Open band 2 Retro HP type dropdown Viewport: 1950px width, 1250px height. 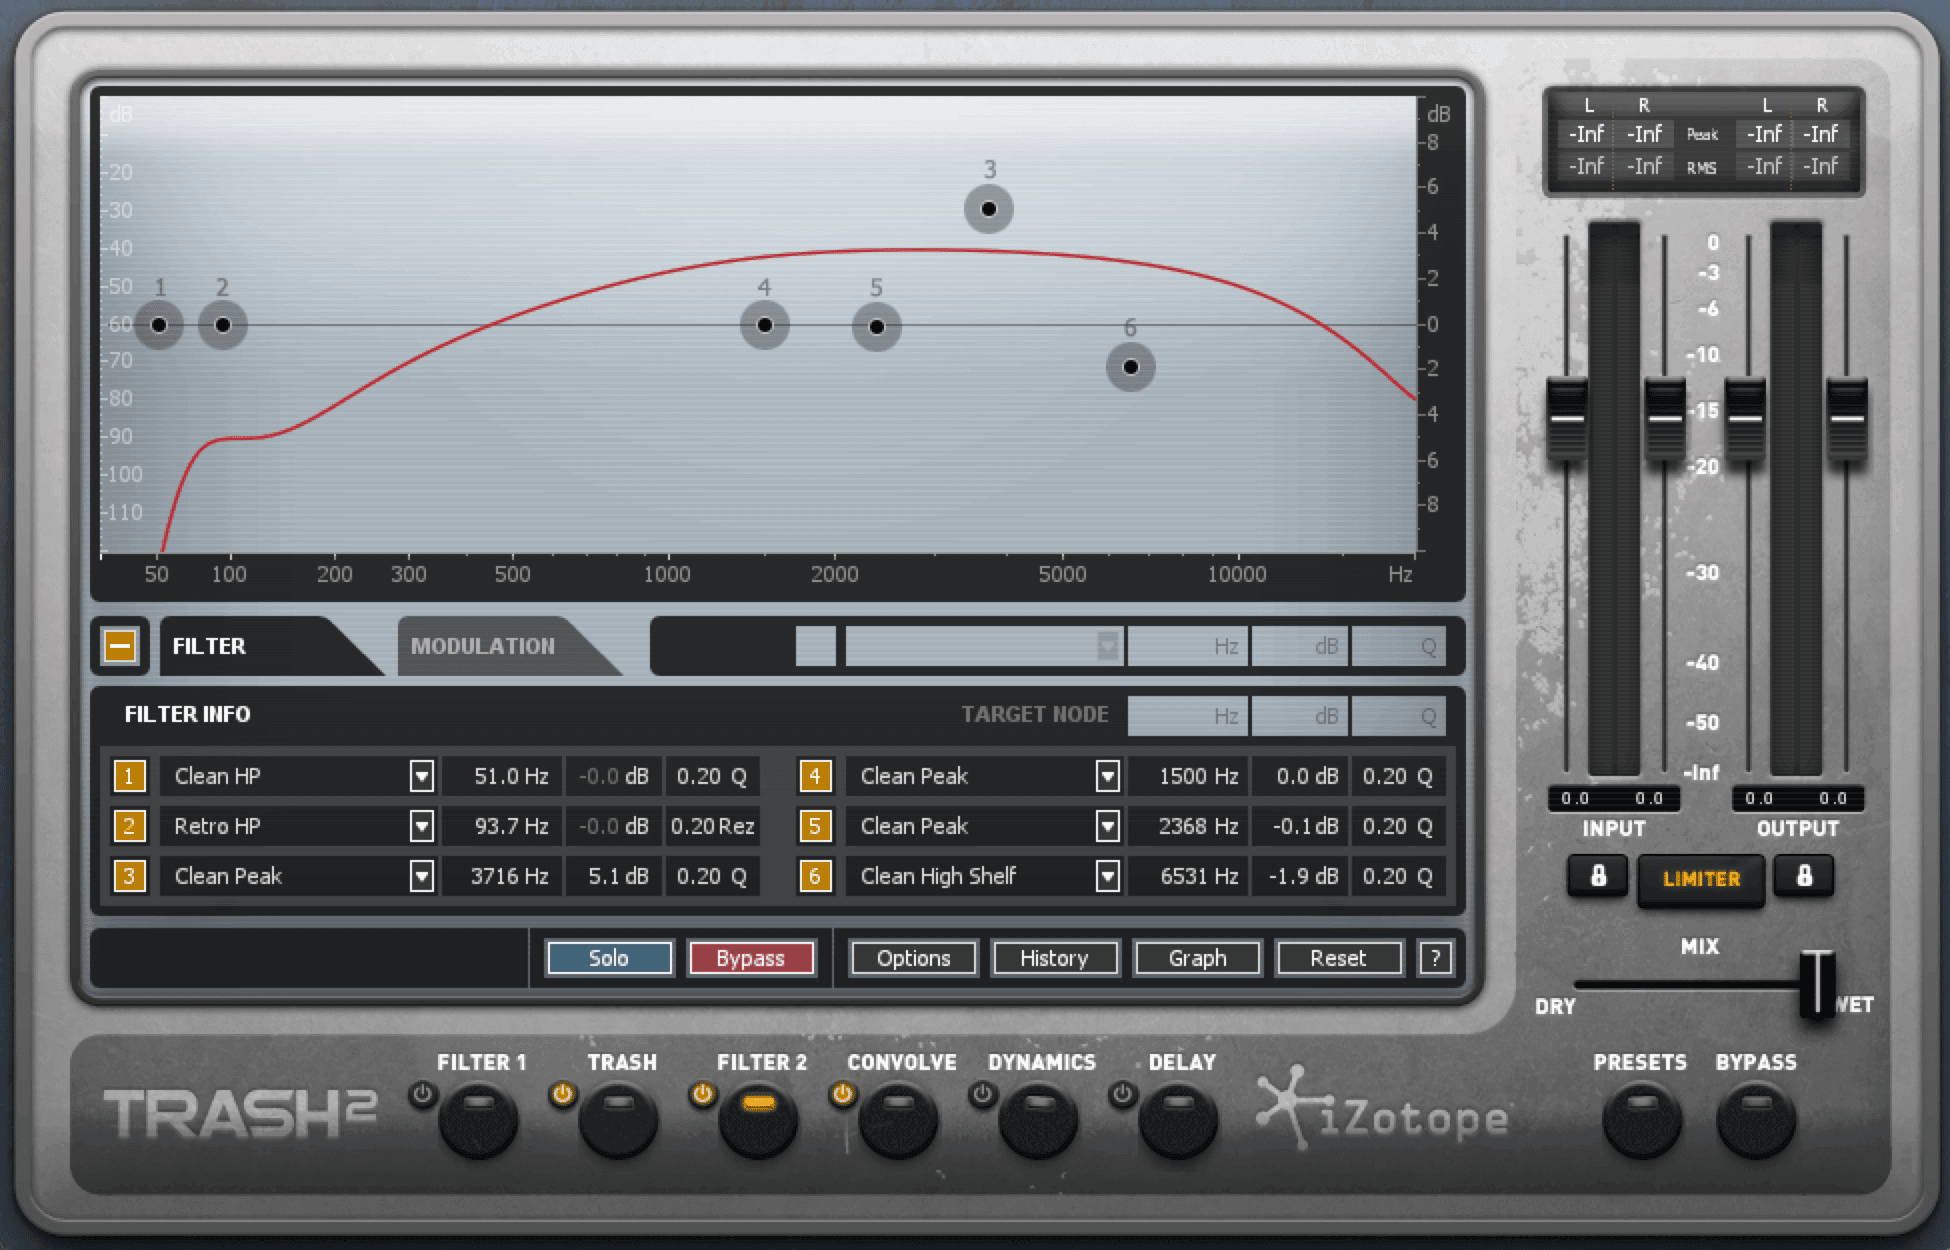(422, 826)
